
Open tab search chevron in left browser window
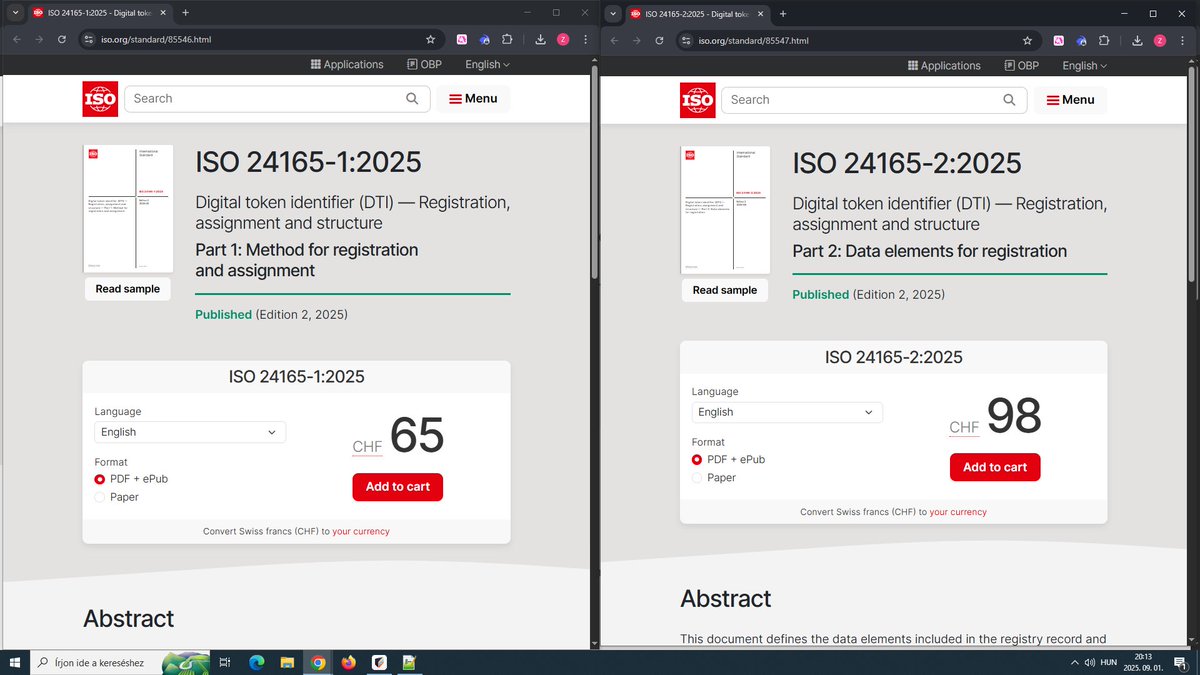[15, 12]
